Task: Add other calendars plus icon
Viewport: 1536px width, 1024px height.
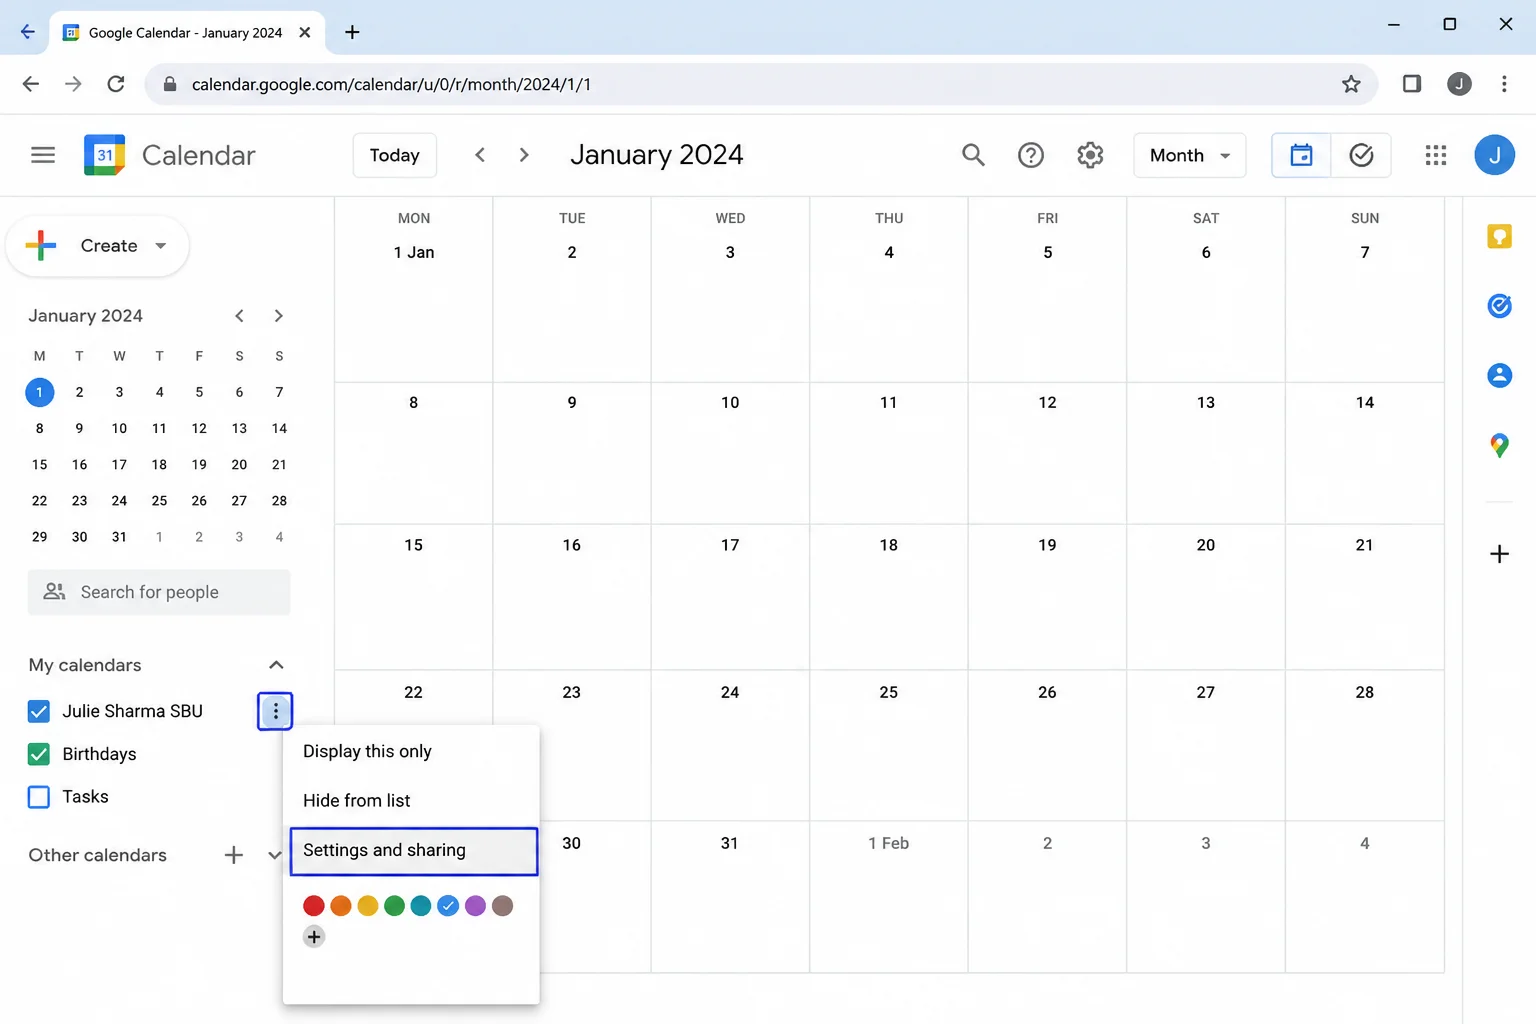Action: 233,855
